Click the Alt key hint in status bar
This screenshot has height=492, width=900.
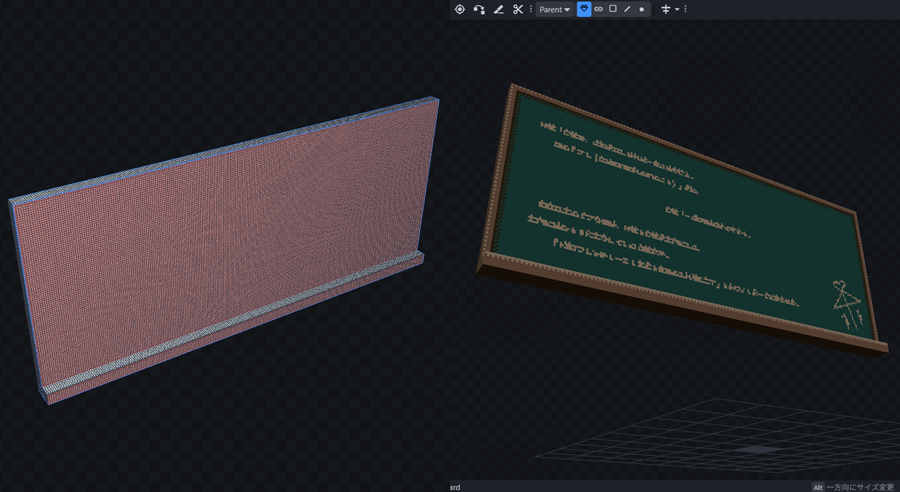tap(817, 487)
